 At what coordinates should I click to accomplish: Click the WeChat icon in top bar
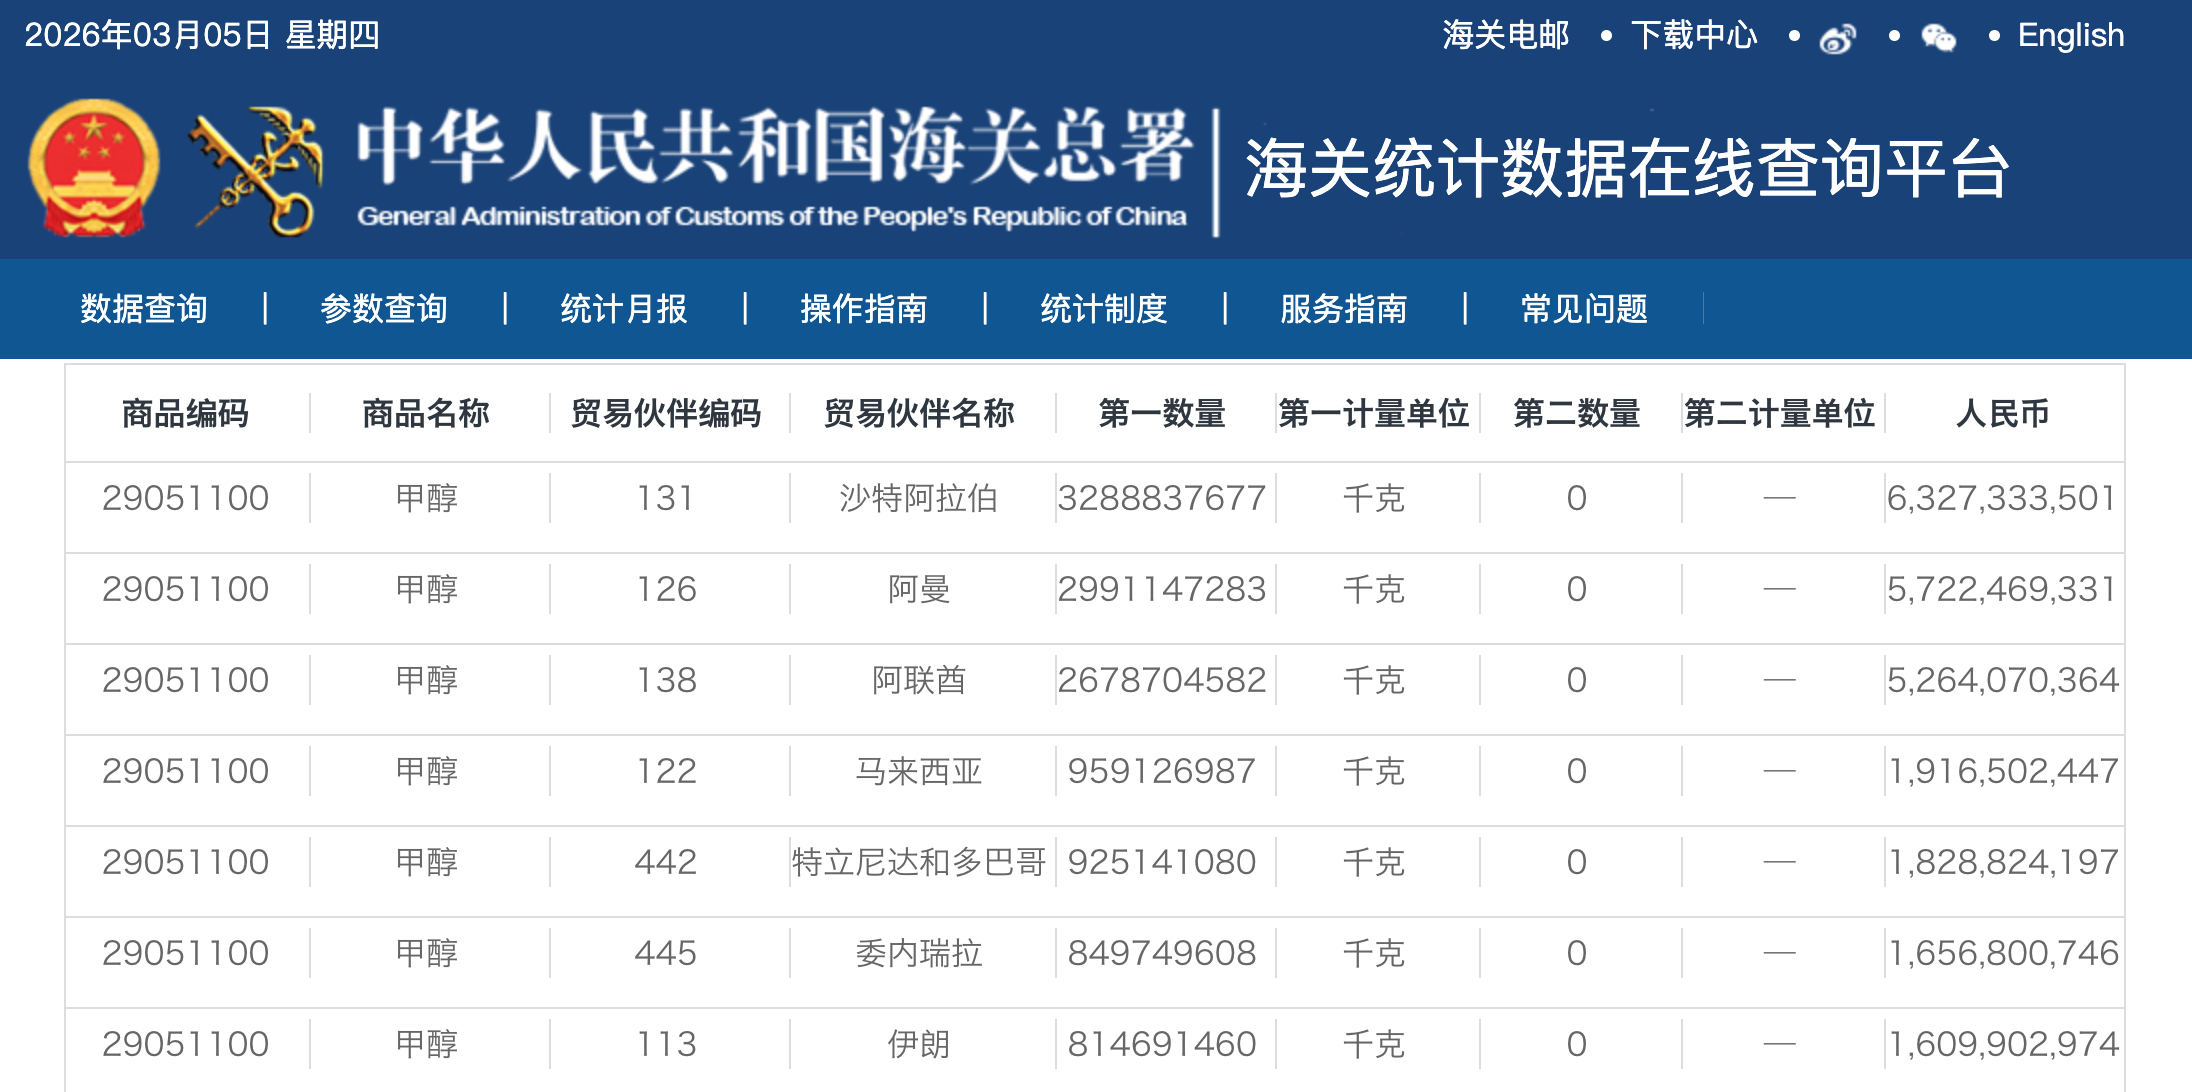pyautogui.click(x=1938, y=38)
